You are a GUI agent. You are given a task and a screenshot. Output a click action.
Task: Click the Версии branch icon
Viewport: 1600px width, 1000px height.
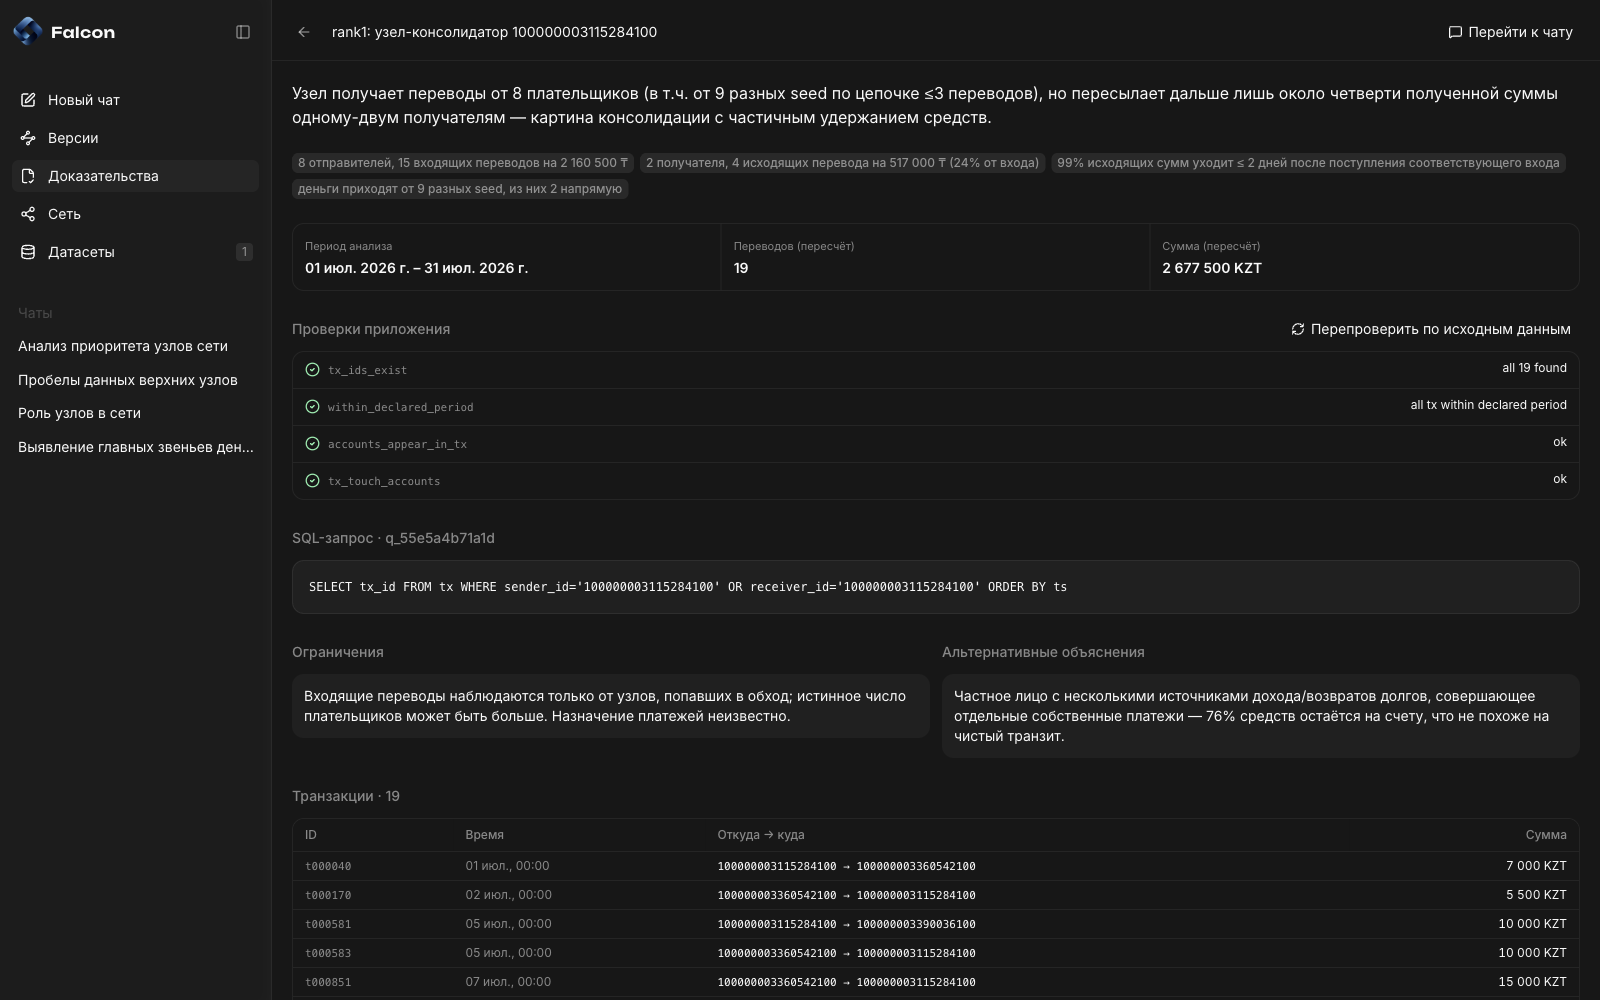tap(28, 138)
